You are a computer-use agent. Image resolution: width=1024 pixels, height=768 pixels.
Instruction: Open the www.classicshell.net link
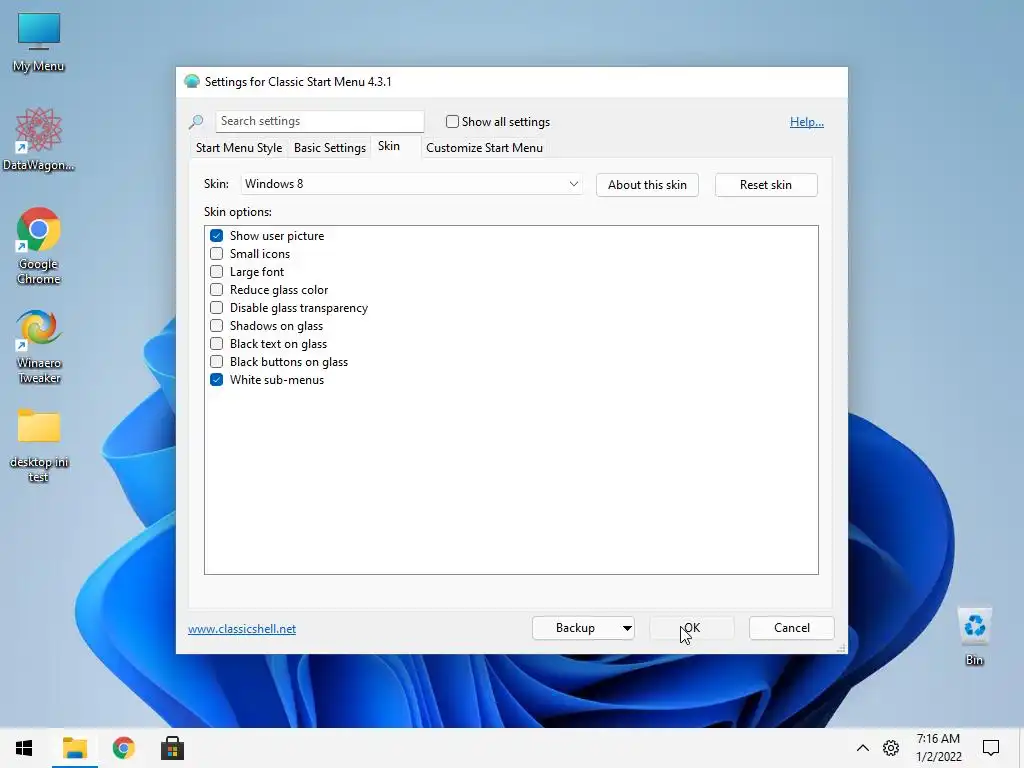[x=242, y=629]
